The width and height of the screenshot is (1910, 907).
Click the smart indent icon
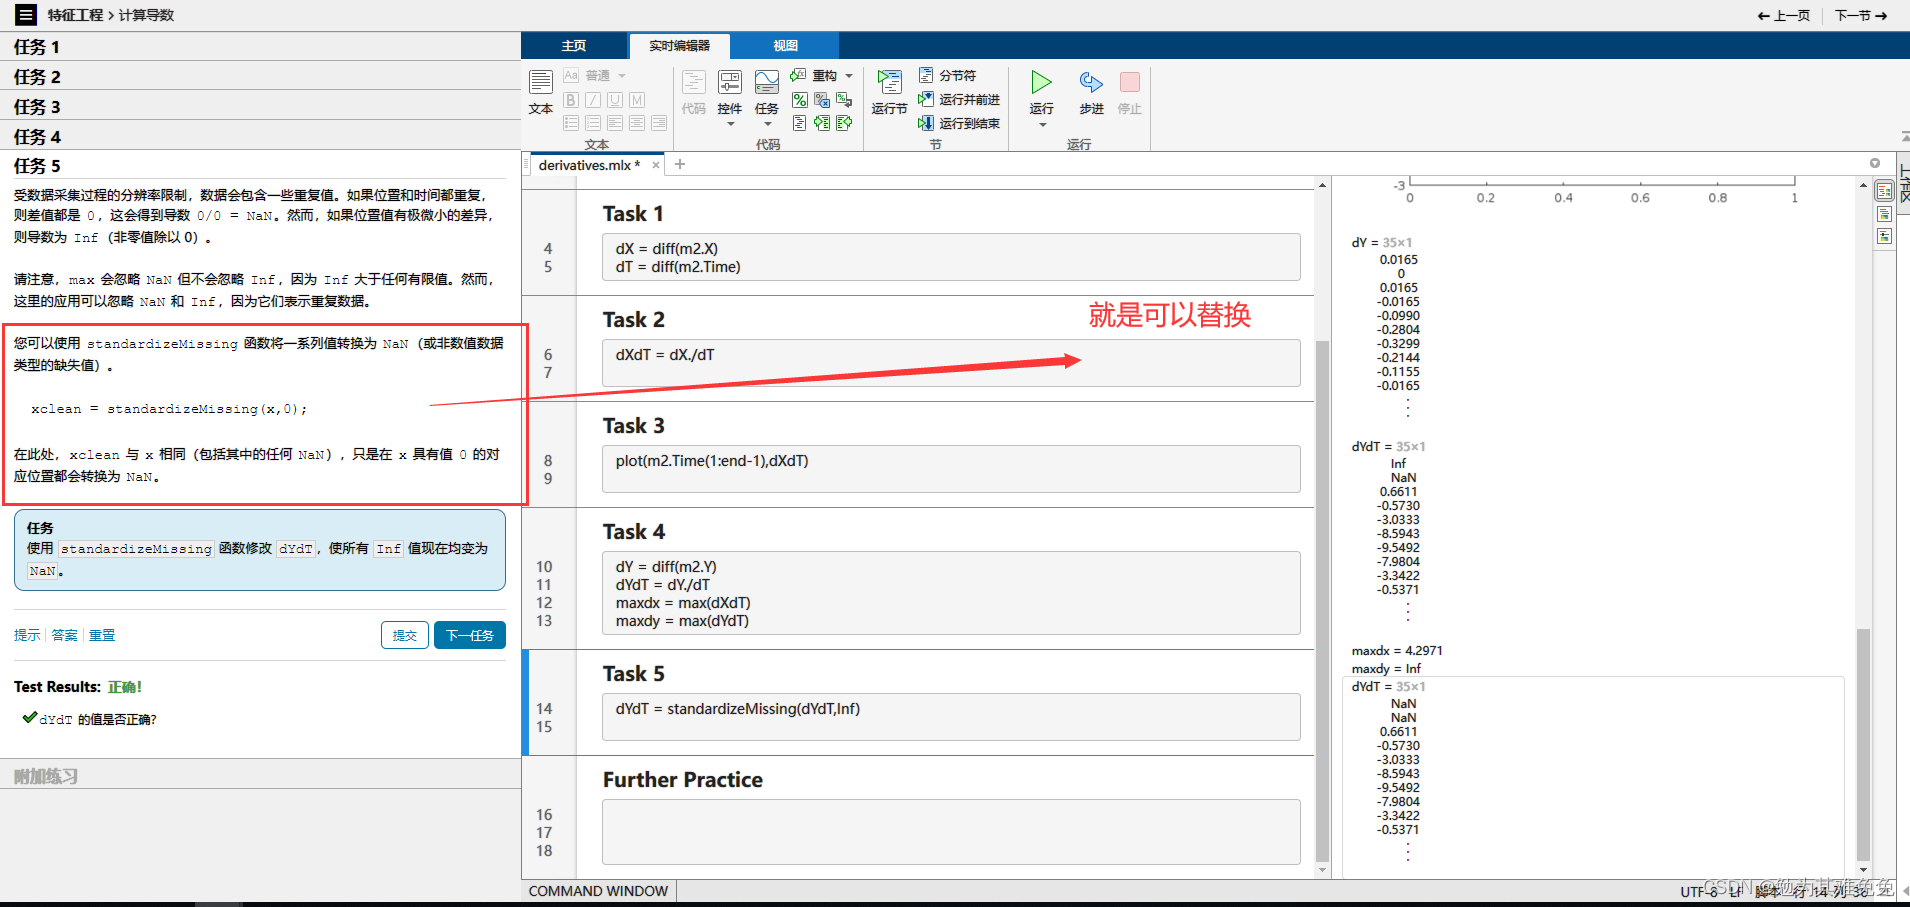(x=800, y=123)
